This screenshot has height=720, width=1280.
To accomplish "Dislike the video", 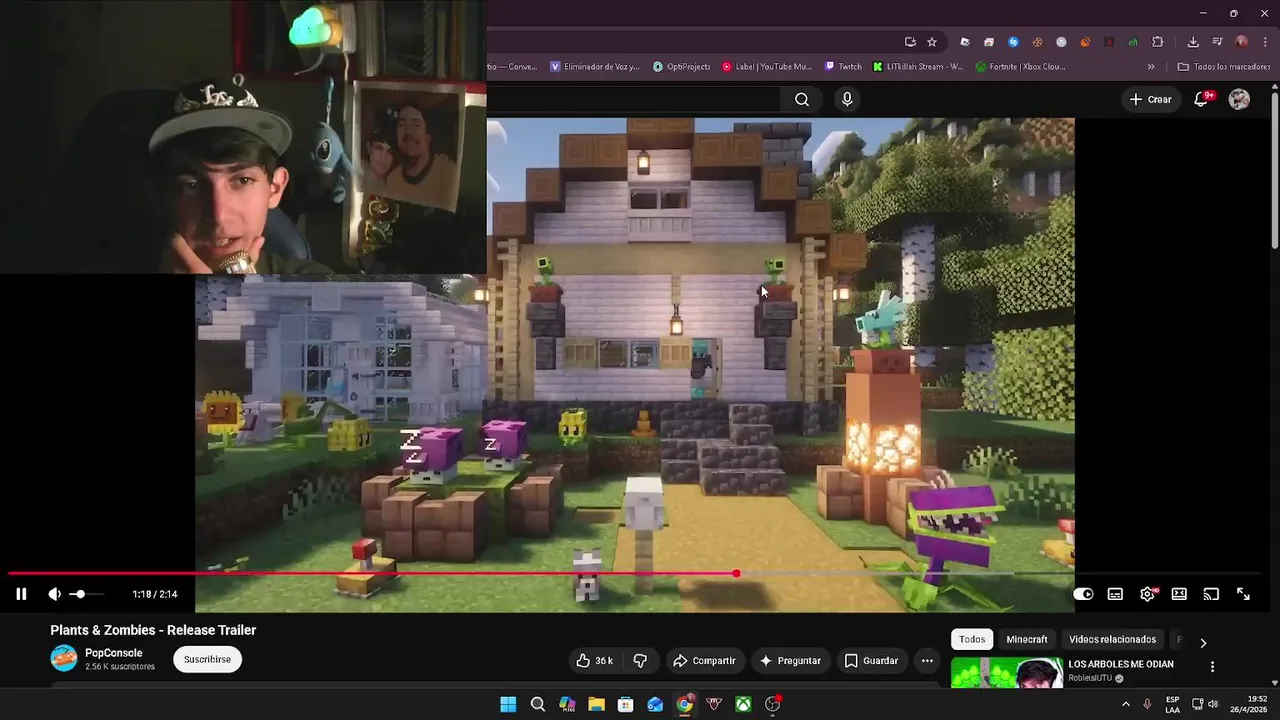I will coord(640,660).
